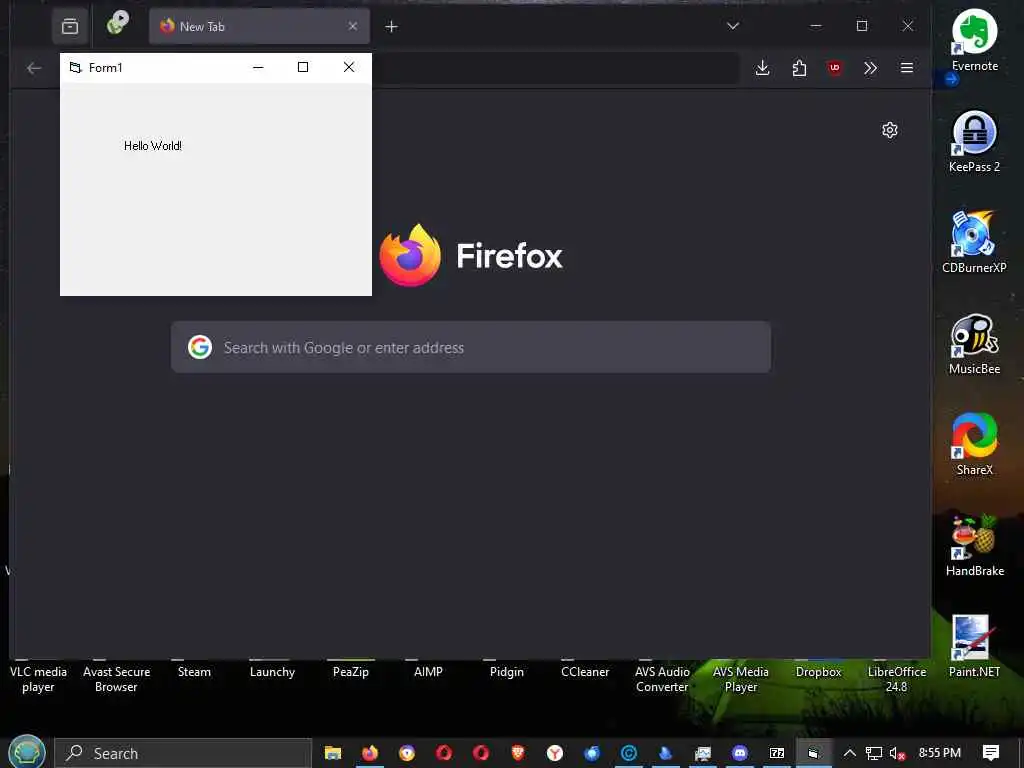Screen dimensions: 1024x768
Task: Open File Explorer from the taskbar
Action: 333,753
